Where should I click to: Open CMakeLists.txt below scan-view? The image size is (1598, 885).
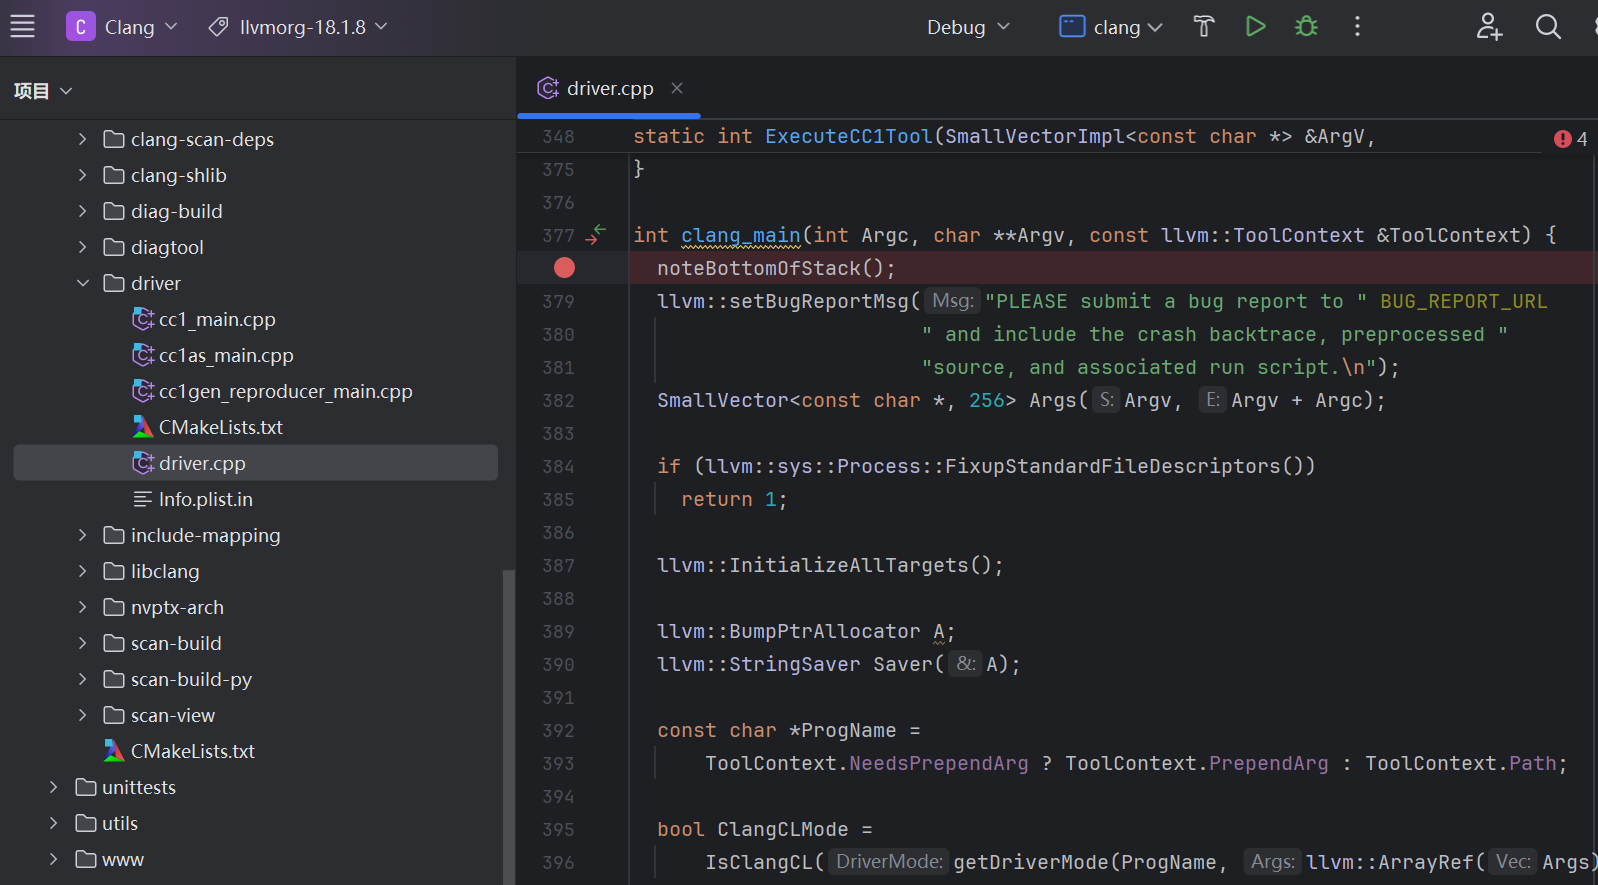(x=193, y=751)
